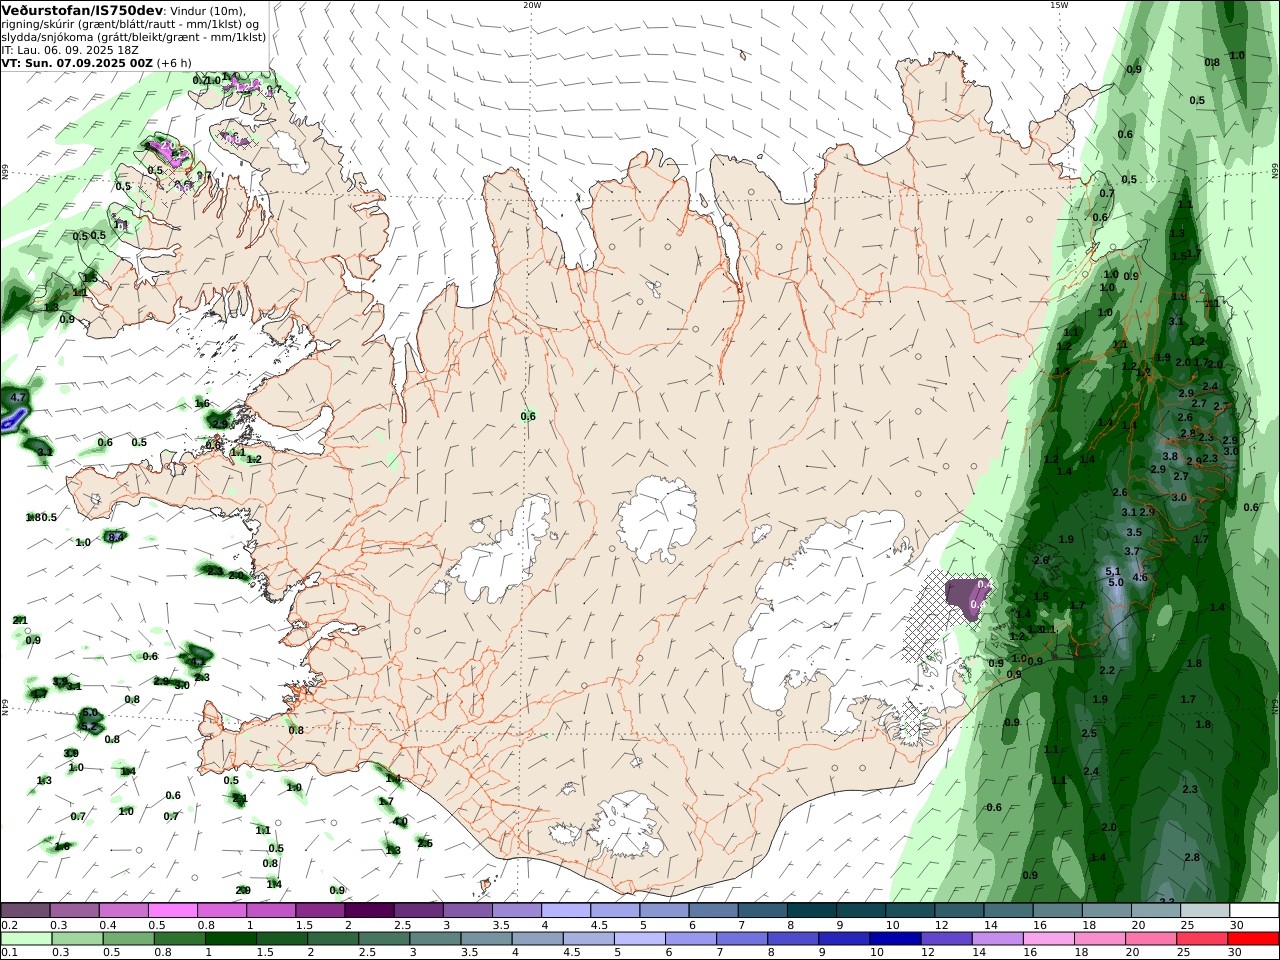
Task: Click bright pink swatch after 0.5 in upper legend
Action: pyautogui.click(x=172, y=911)
